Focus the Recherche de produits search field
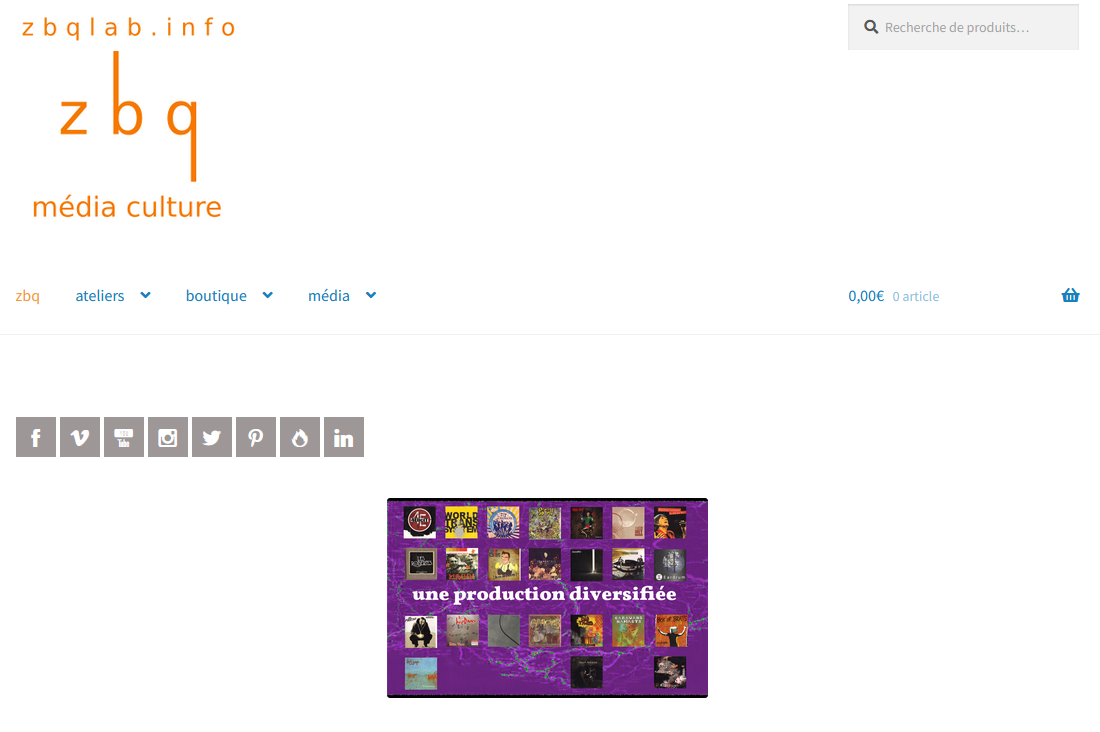 [963, 27]
